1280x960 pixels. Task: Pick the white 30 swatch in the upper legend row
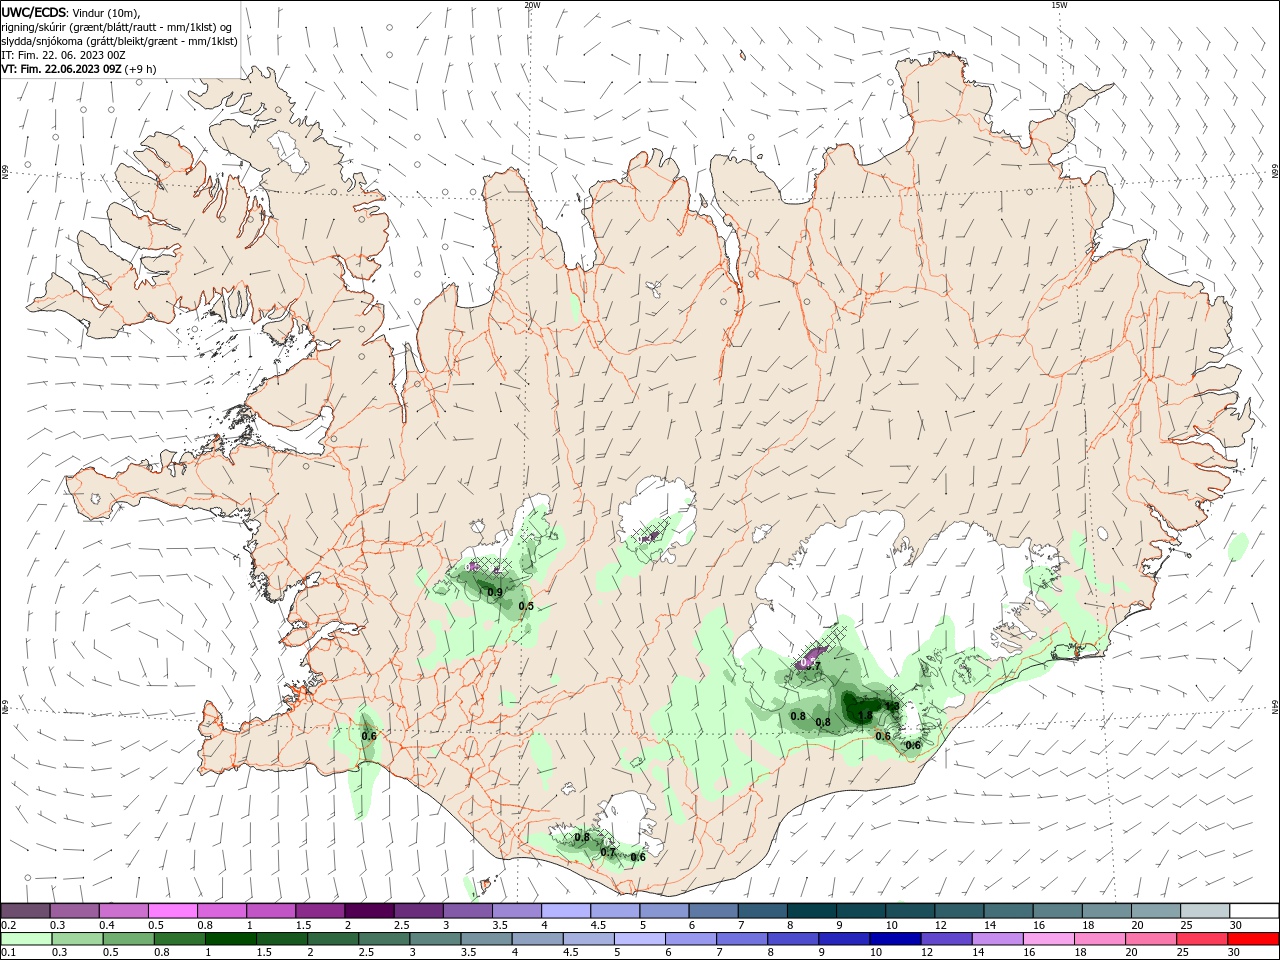[x=1255, y=911]
